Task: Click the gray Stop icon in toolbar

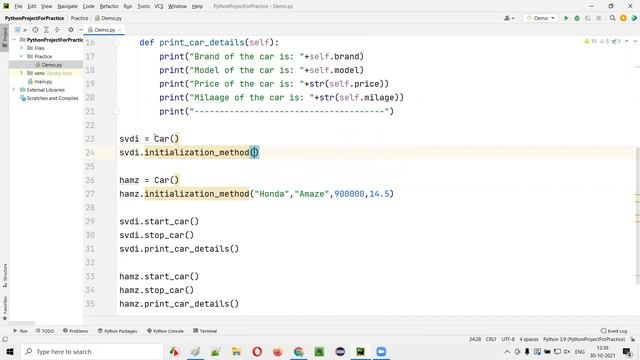Action: point(599,18)
